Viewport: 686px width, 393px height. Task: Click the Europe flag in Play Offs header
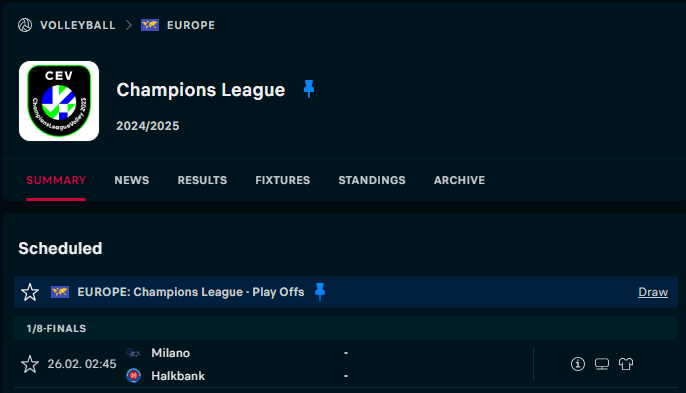(x=60, y=292)
